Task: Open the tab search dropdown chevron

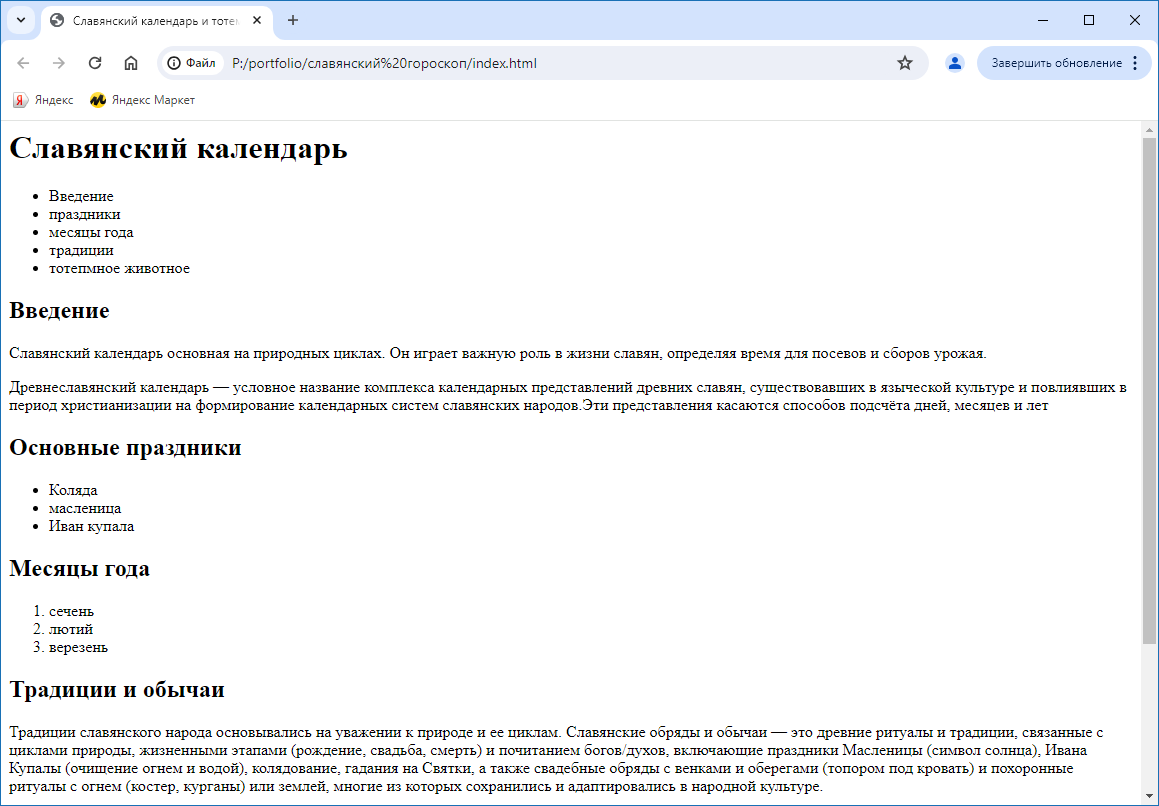Action: pyautogui.click(x=20, y=20)
